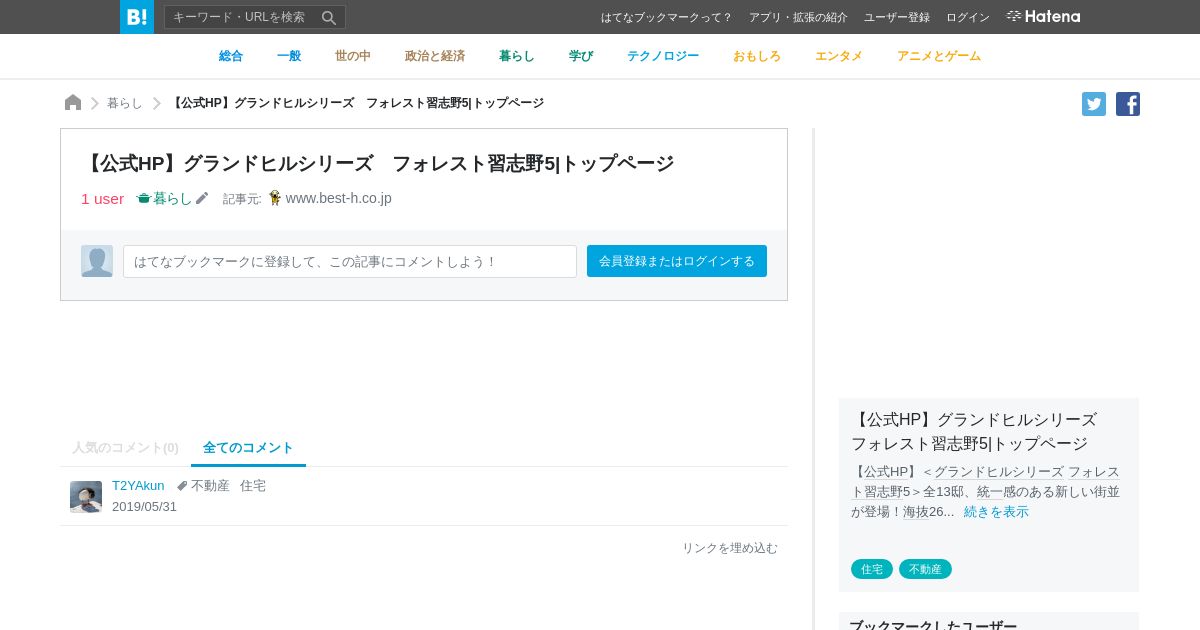Select 総合 category tab
Image resolution: width=1200 pixels, height=630 pixels.
point(231,56)
